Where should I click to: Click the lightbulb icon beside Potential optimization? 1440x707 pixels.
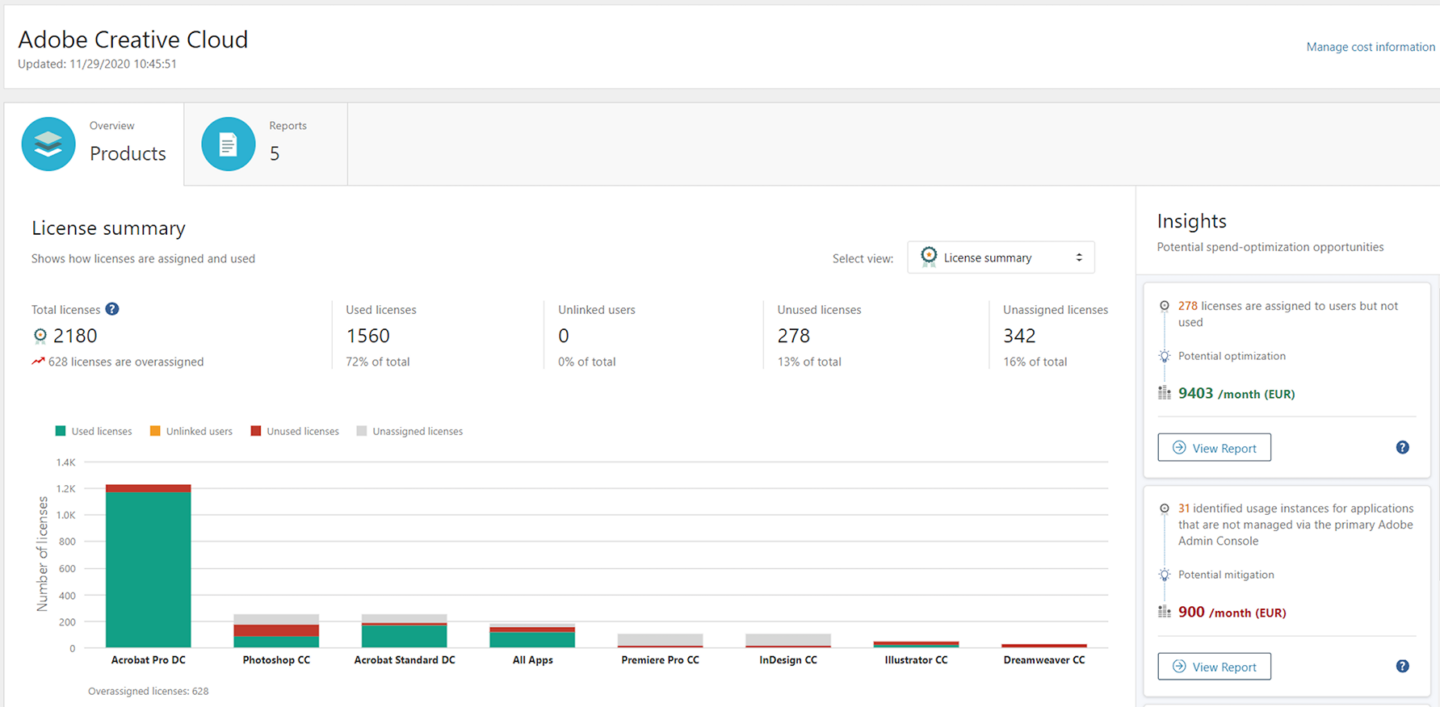1164,356
